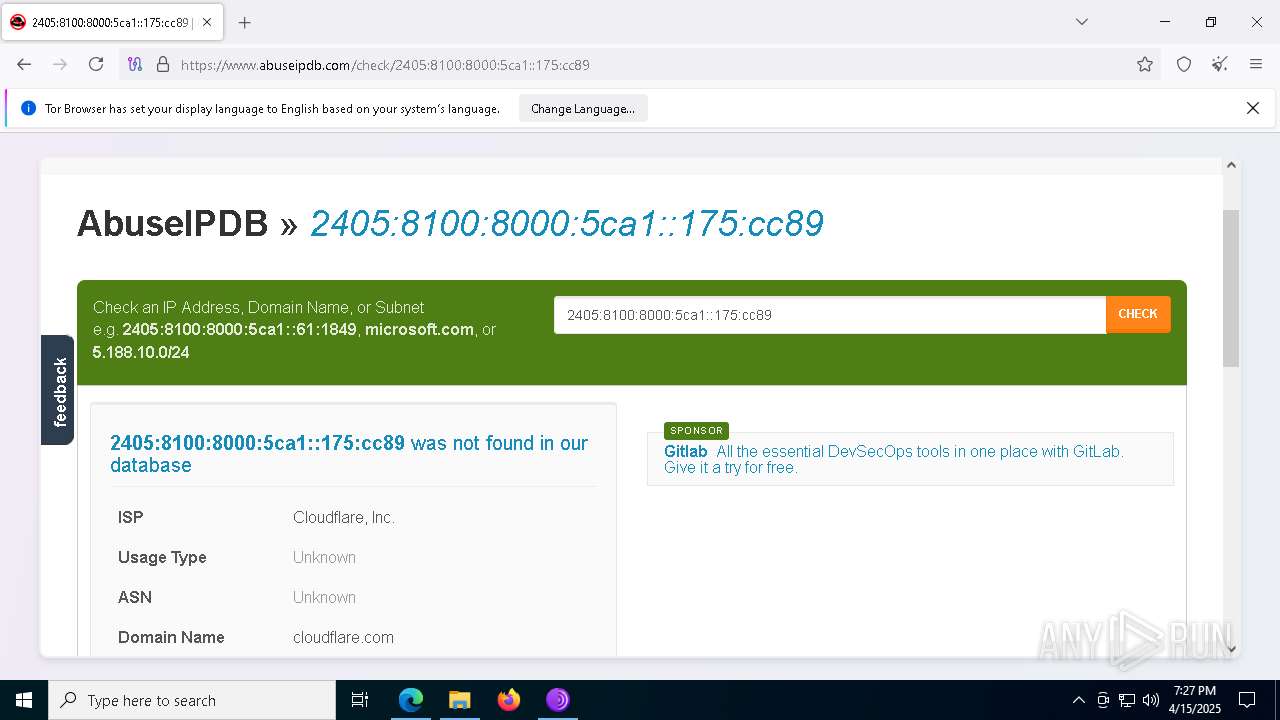
Task: Click the orange CHECK button
Action: click(x=1138, y=315)
